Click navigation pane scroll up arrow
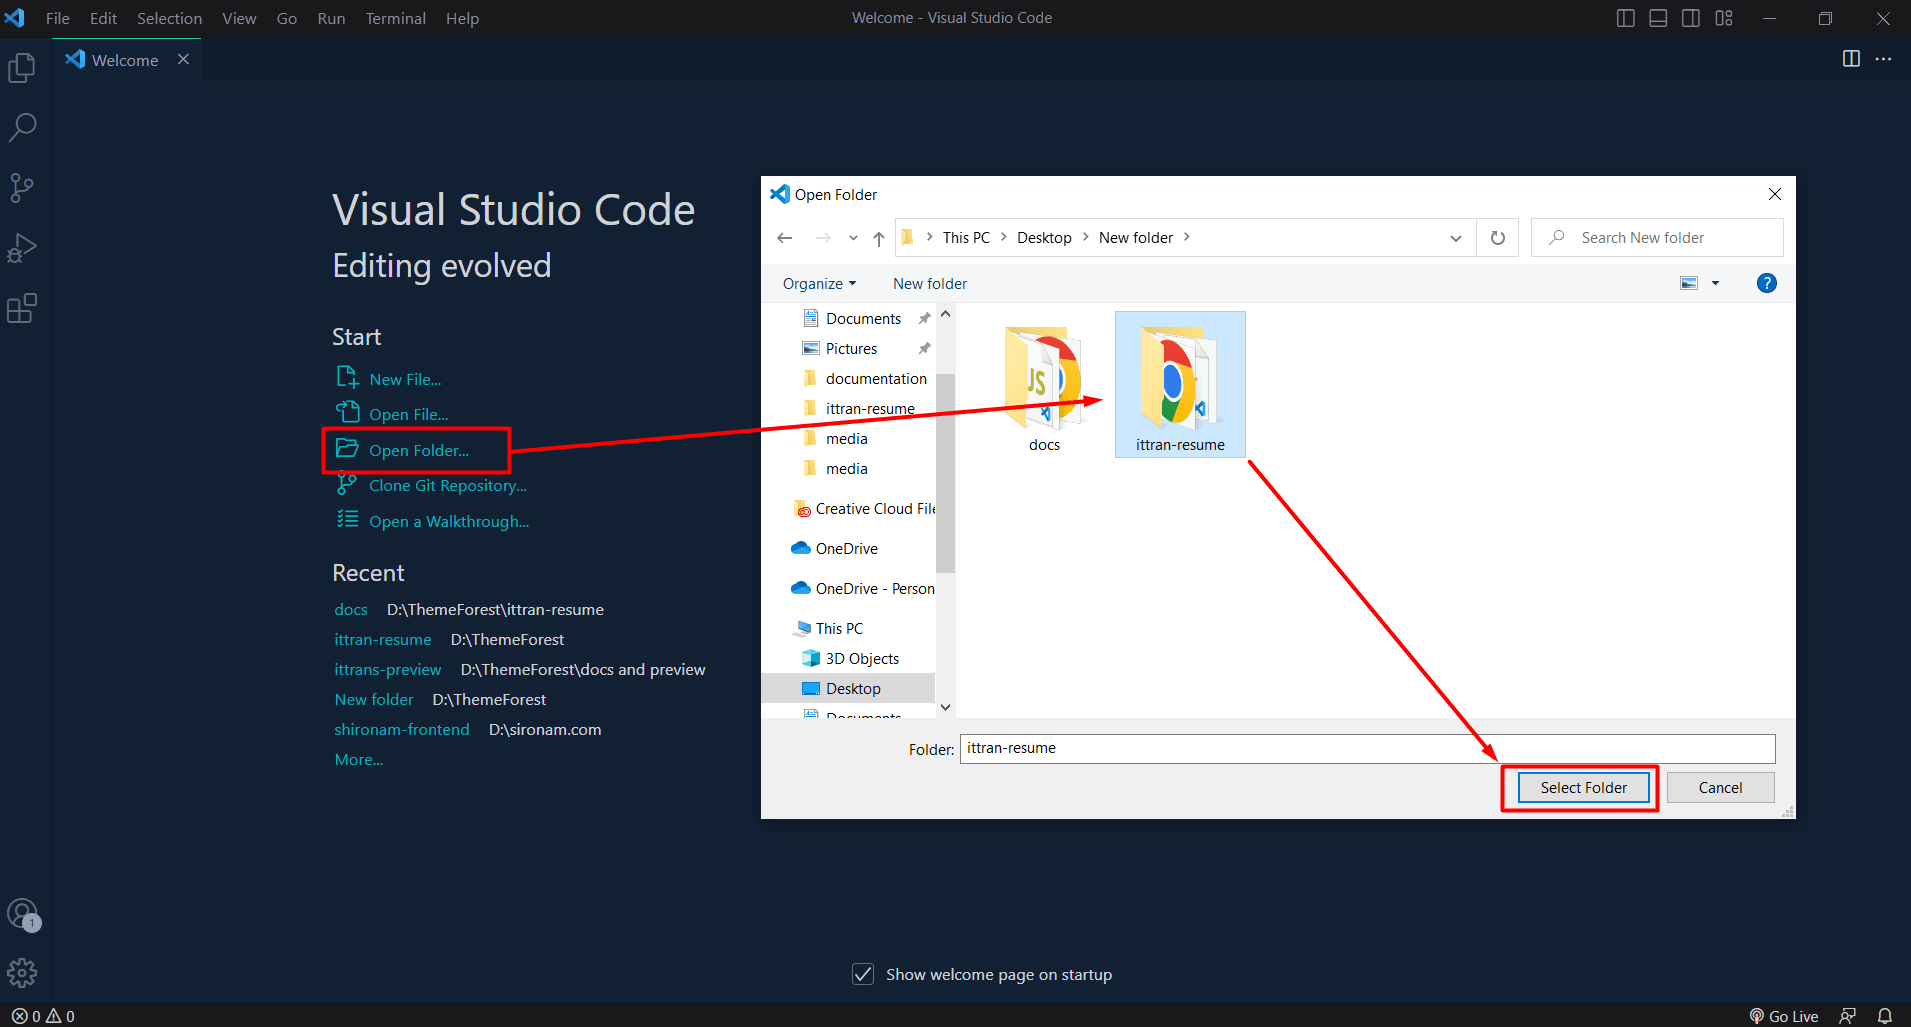 click(x=945, y=314)
